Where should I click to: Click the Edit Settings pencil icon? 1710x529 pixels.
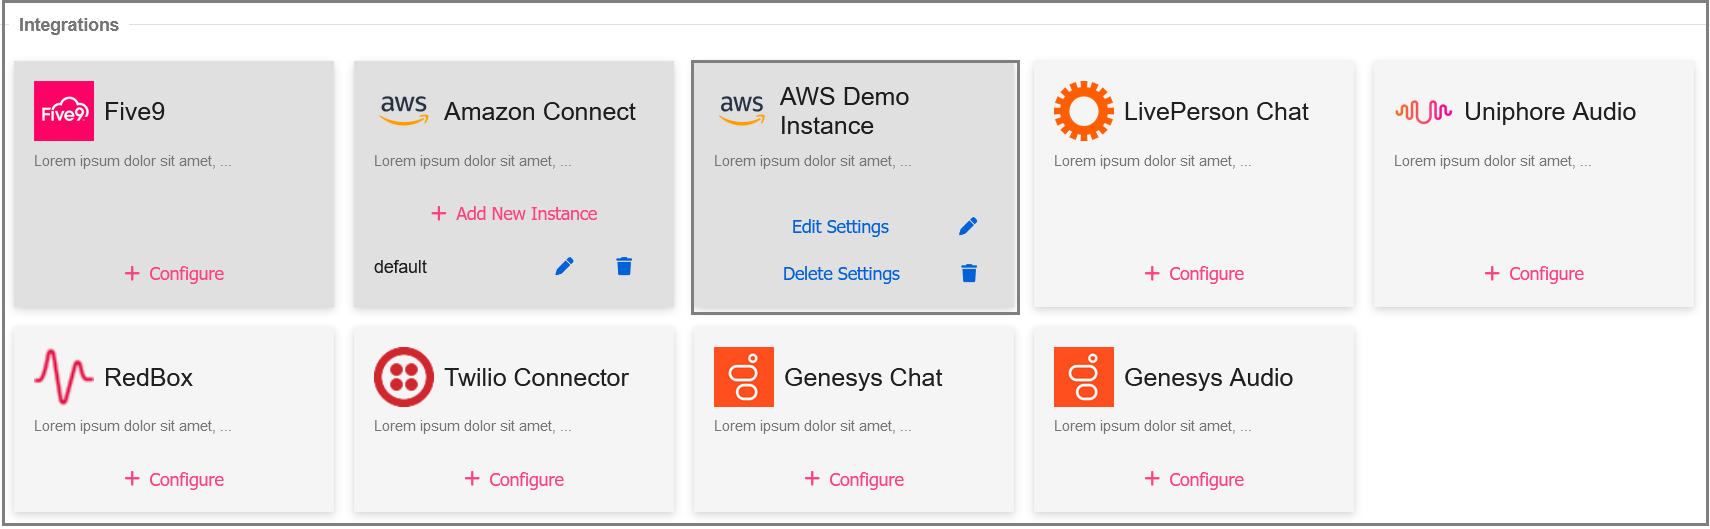pos(968,226)
